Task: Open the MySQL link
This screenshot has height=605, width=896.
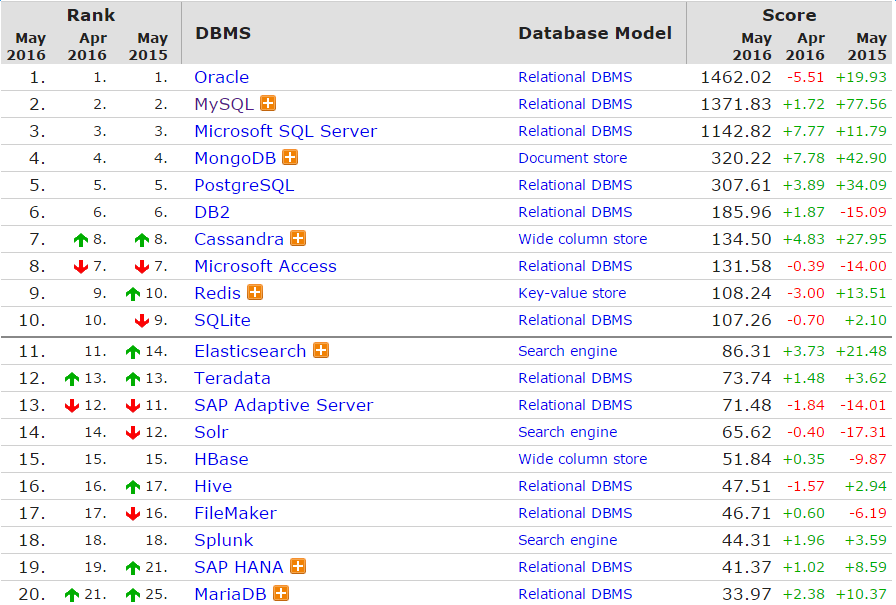Action: pyautogui.click(x=224, y=104)
